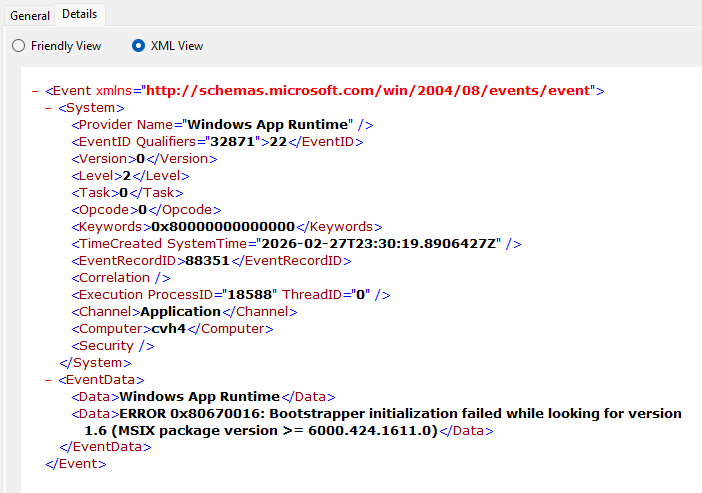Screen dimensions: 702x493
Task: Click the EventID value 22
Action: pyautogui.click(x=278, y=141)
